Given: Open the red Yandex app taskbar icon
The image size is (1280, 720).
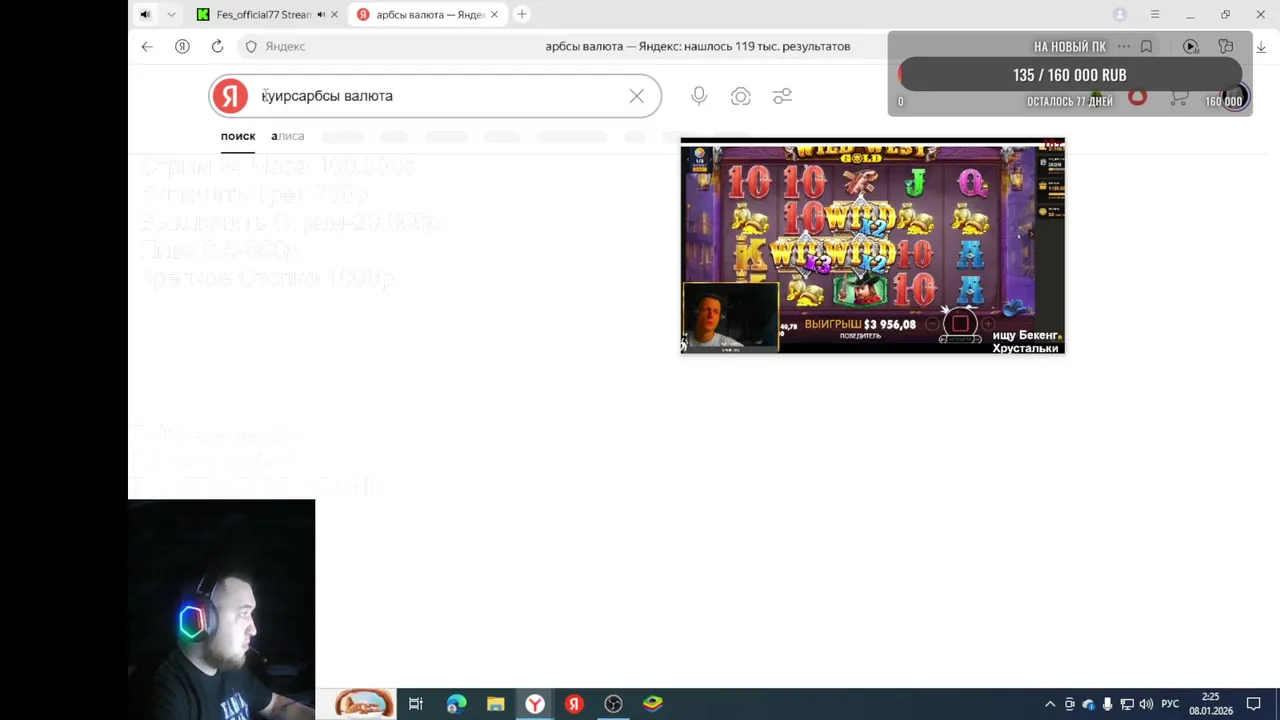Looking at the screenshot, I should [574, 704].
